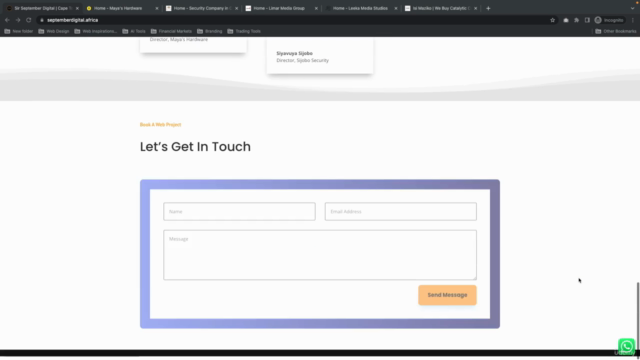Close the Isi Maziko tab
640x360 pixels.
[x=476, y=8]
